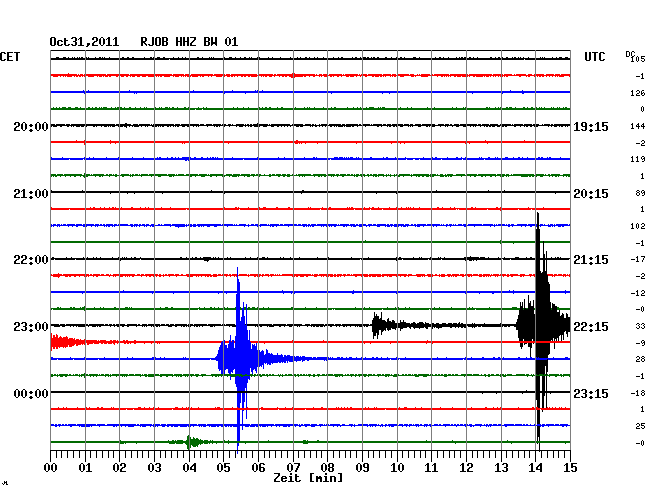Click the 22:00 CET time label
650x494 pixels.
[31, 260]
